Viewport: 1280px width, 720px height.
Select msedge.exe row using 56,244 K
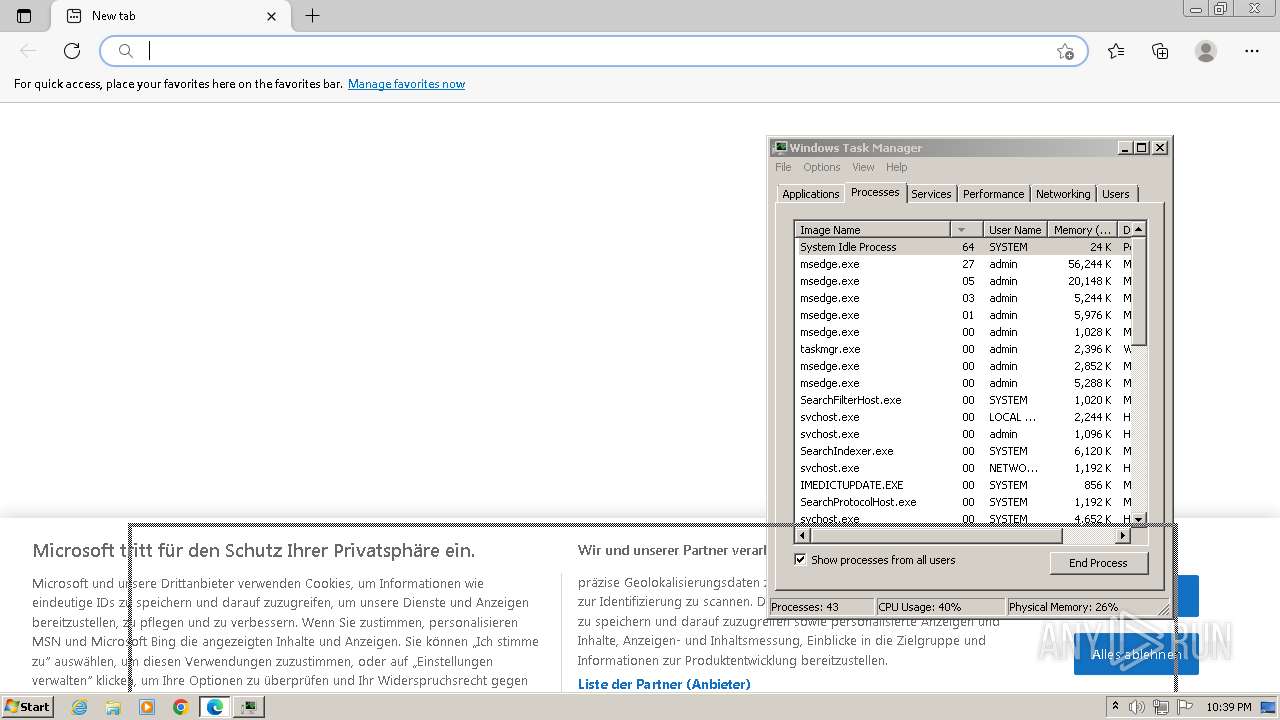(x=964, y=264)
